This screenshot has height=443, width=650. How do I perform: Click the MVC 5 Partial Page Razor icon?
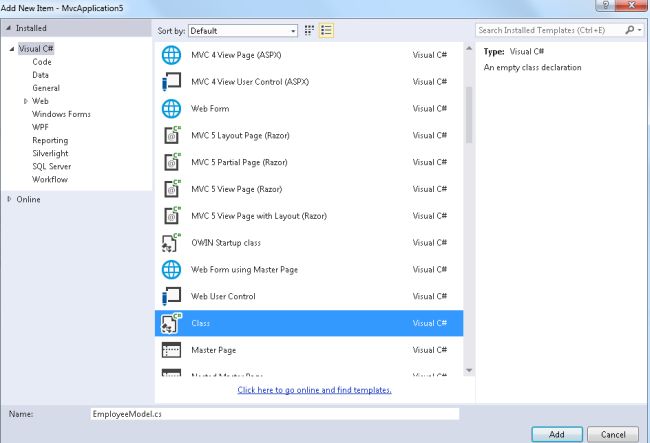click(171, 162)
